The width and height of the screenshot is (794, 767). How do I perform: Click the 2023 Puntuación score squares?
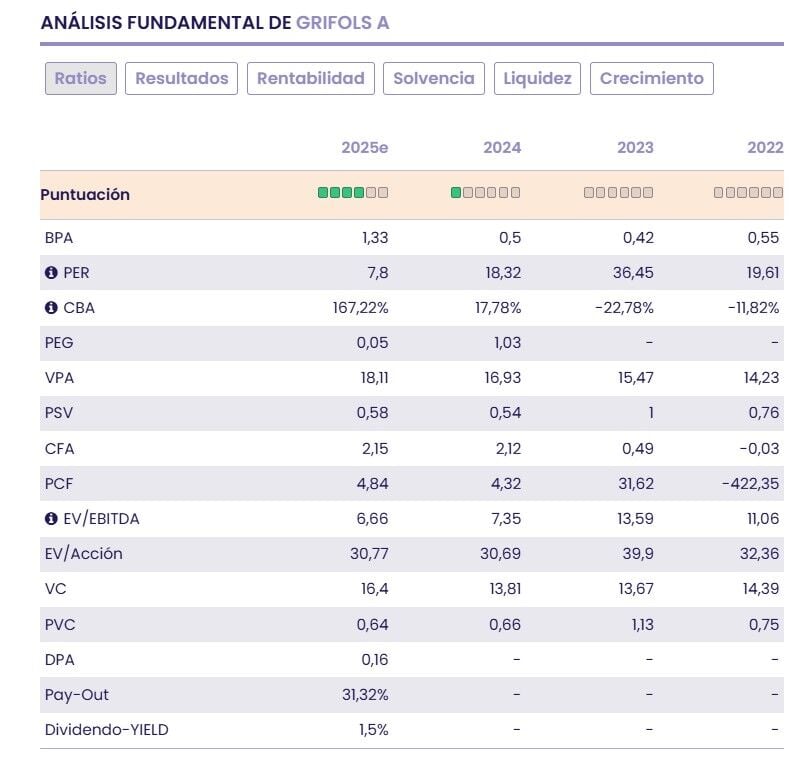[x=619, y=193]
